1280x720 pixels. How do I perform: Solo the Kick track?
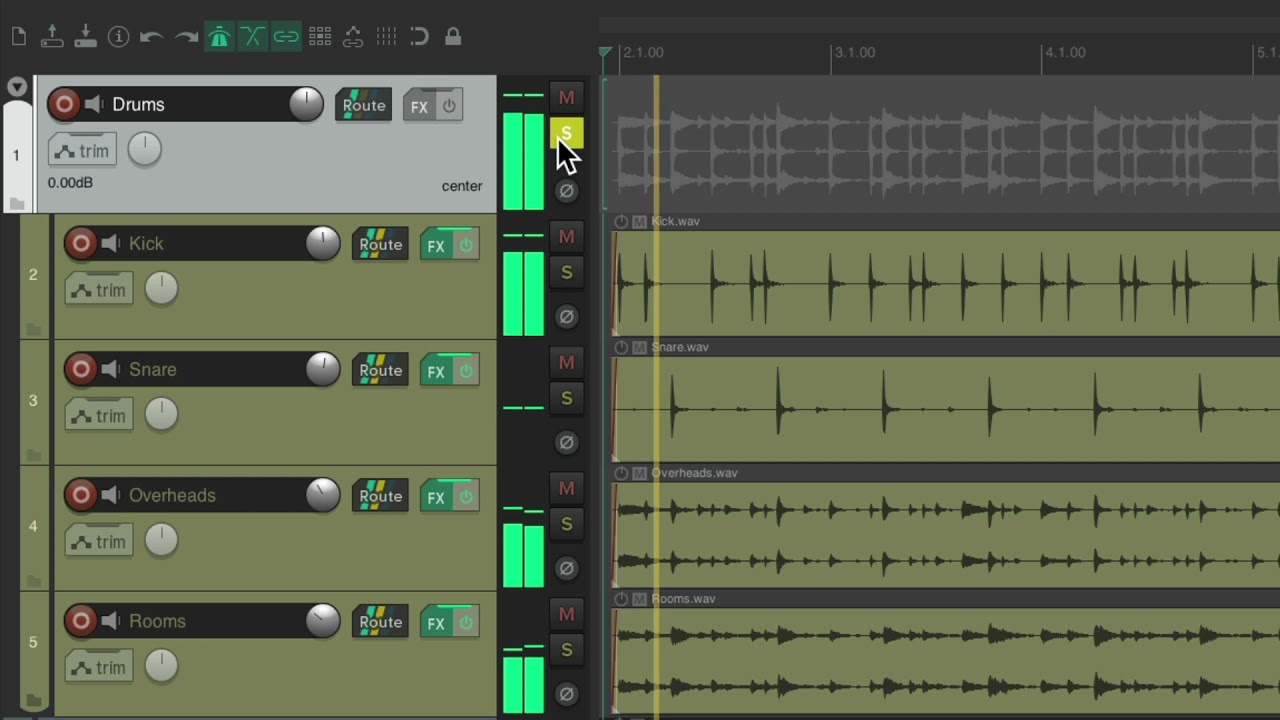567,273
